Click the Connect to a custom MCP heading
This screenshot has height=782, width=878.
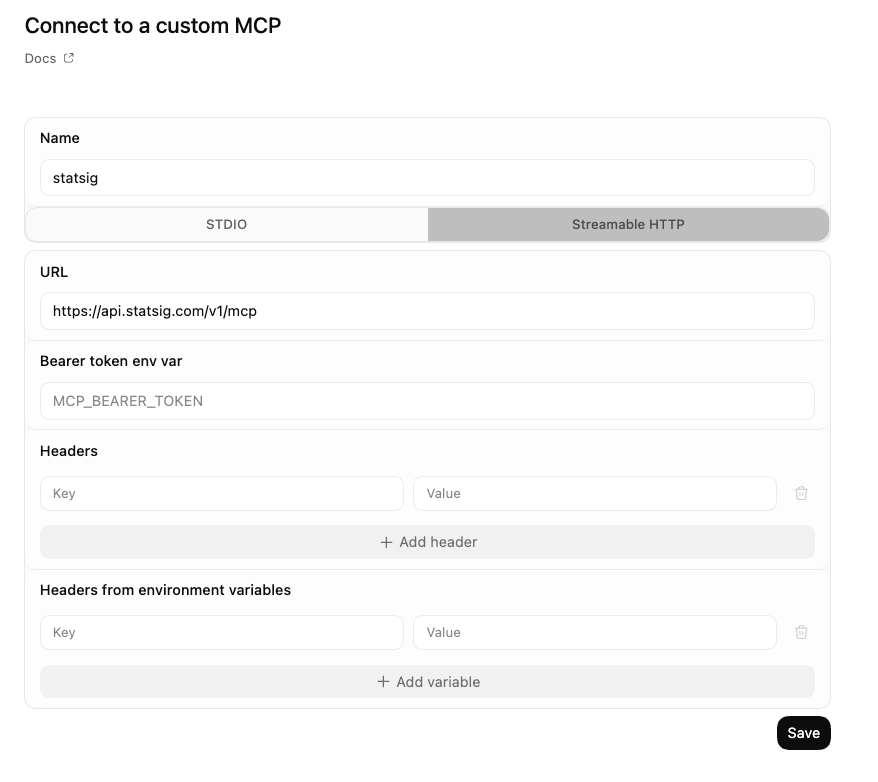point(152,25)
